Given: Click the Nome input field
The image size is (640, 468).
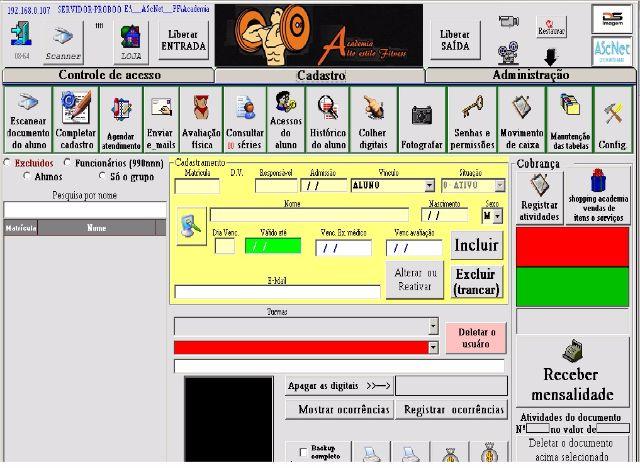Looking at the screenshot, I should [309, 215].
